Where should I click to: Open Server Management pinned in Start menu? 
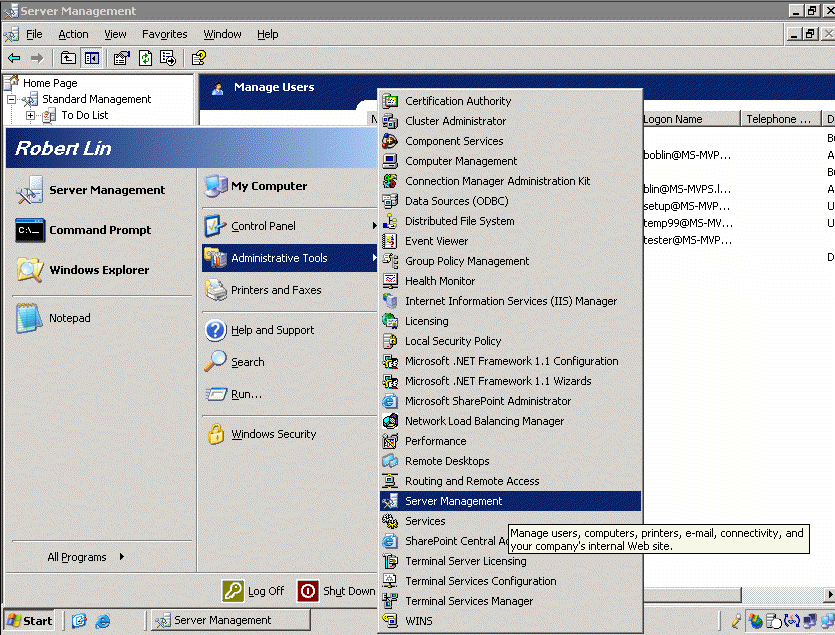(x=101, y=190)
